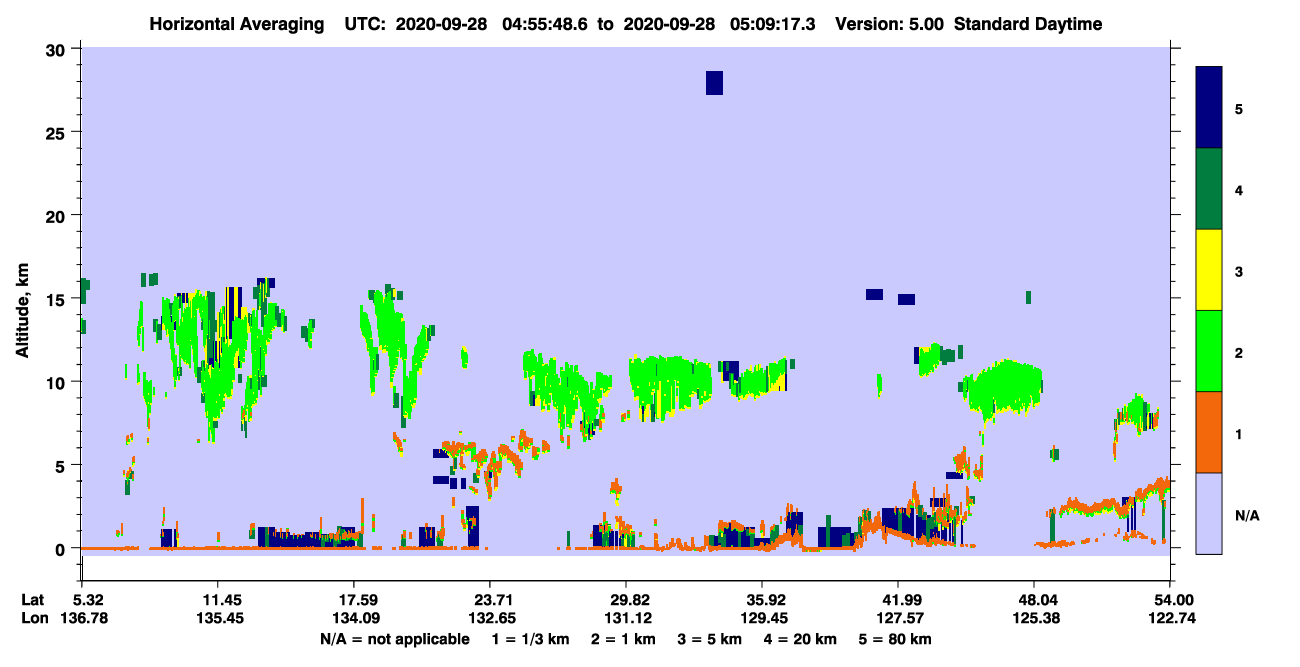Click the 'Altitude, km' axis label
This screenshot has width=1300, height=667.
21,308
